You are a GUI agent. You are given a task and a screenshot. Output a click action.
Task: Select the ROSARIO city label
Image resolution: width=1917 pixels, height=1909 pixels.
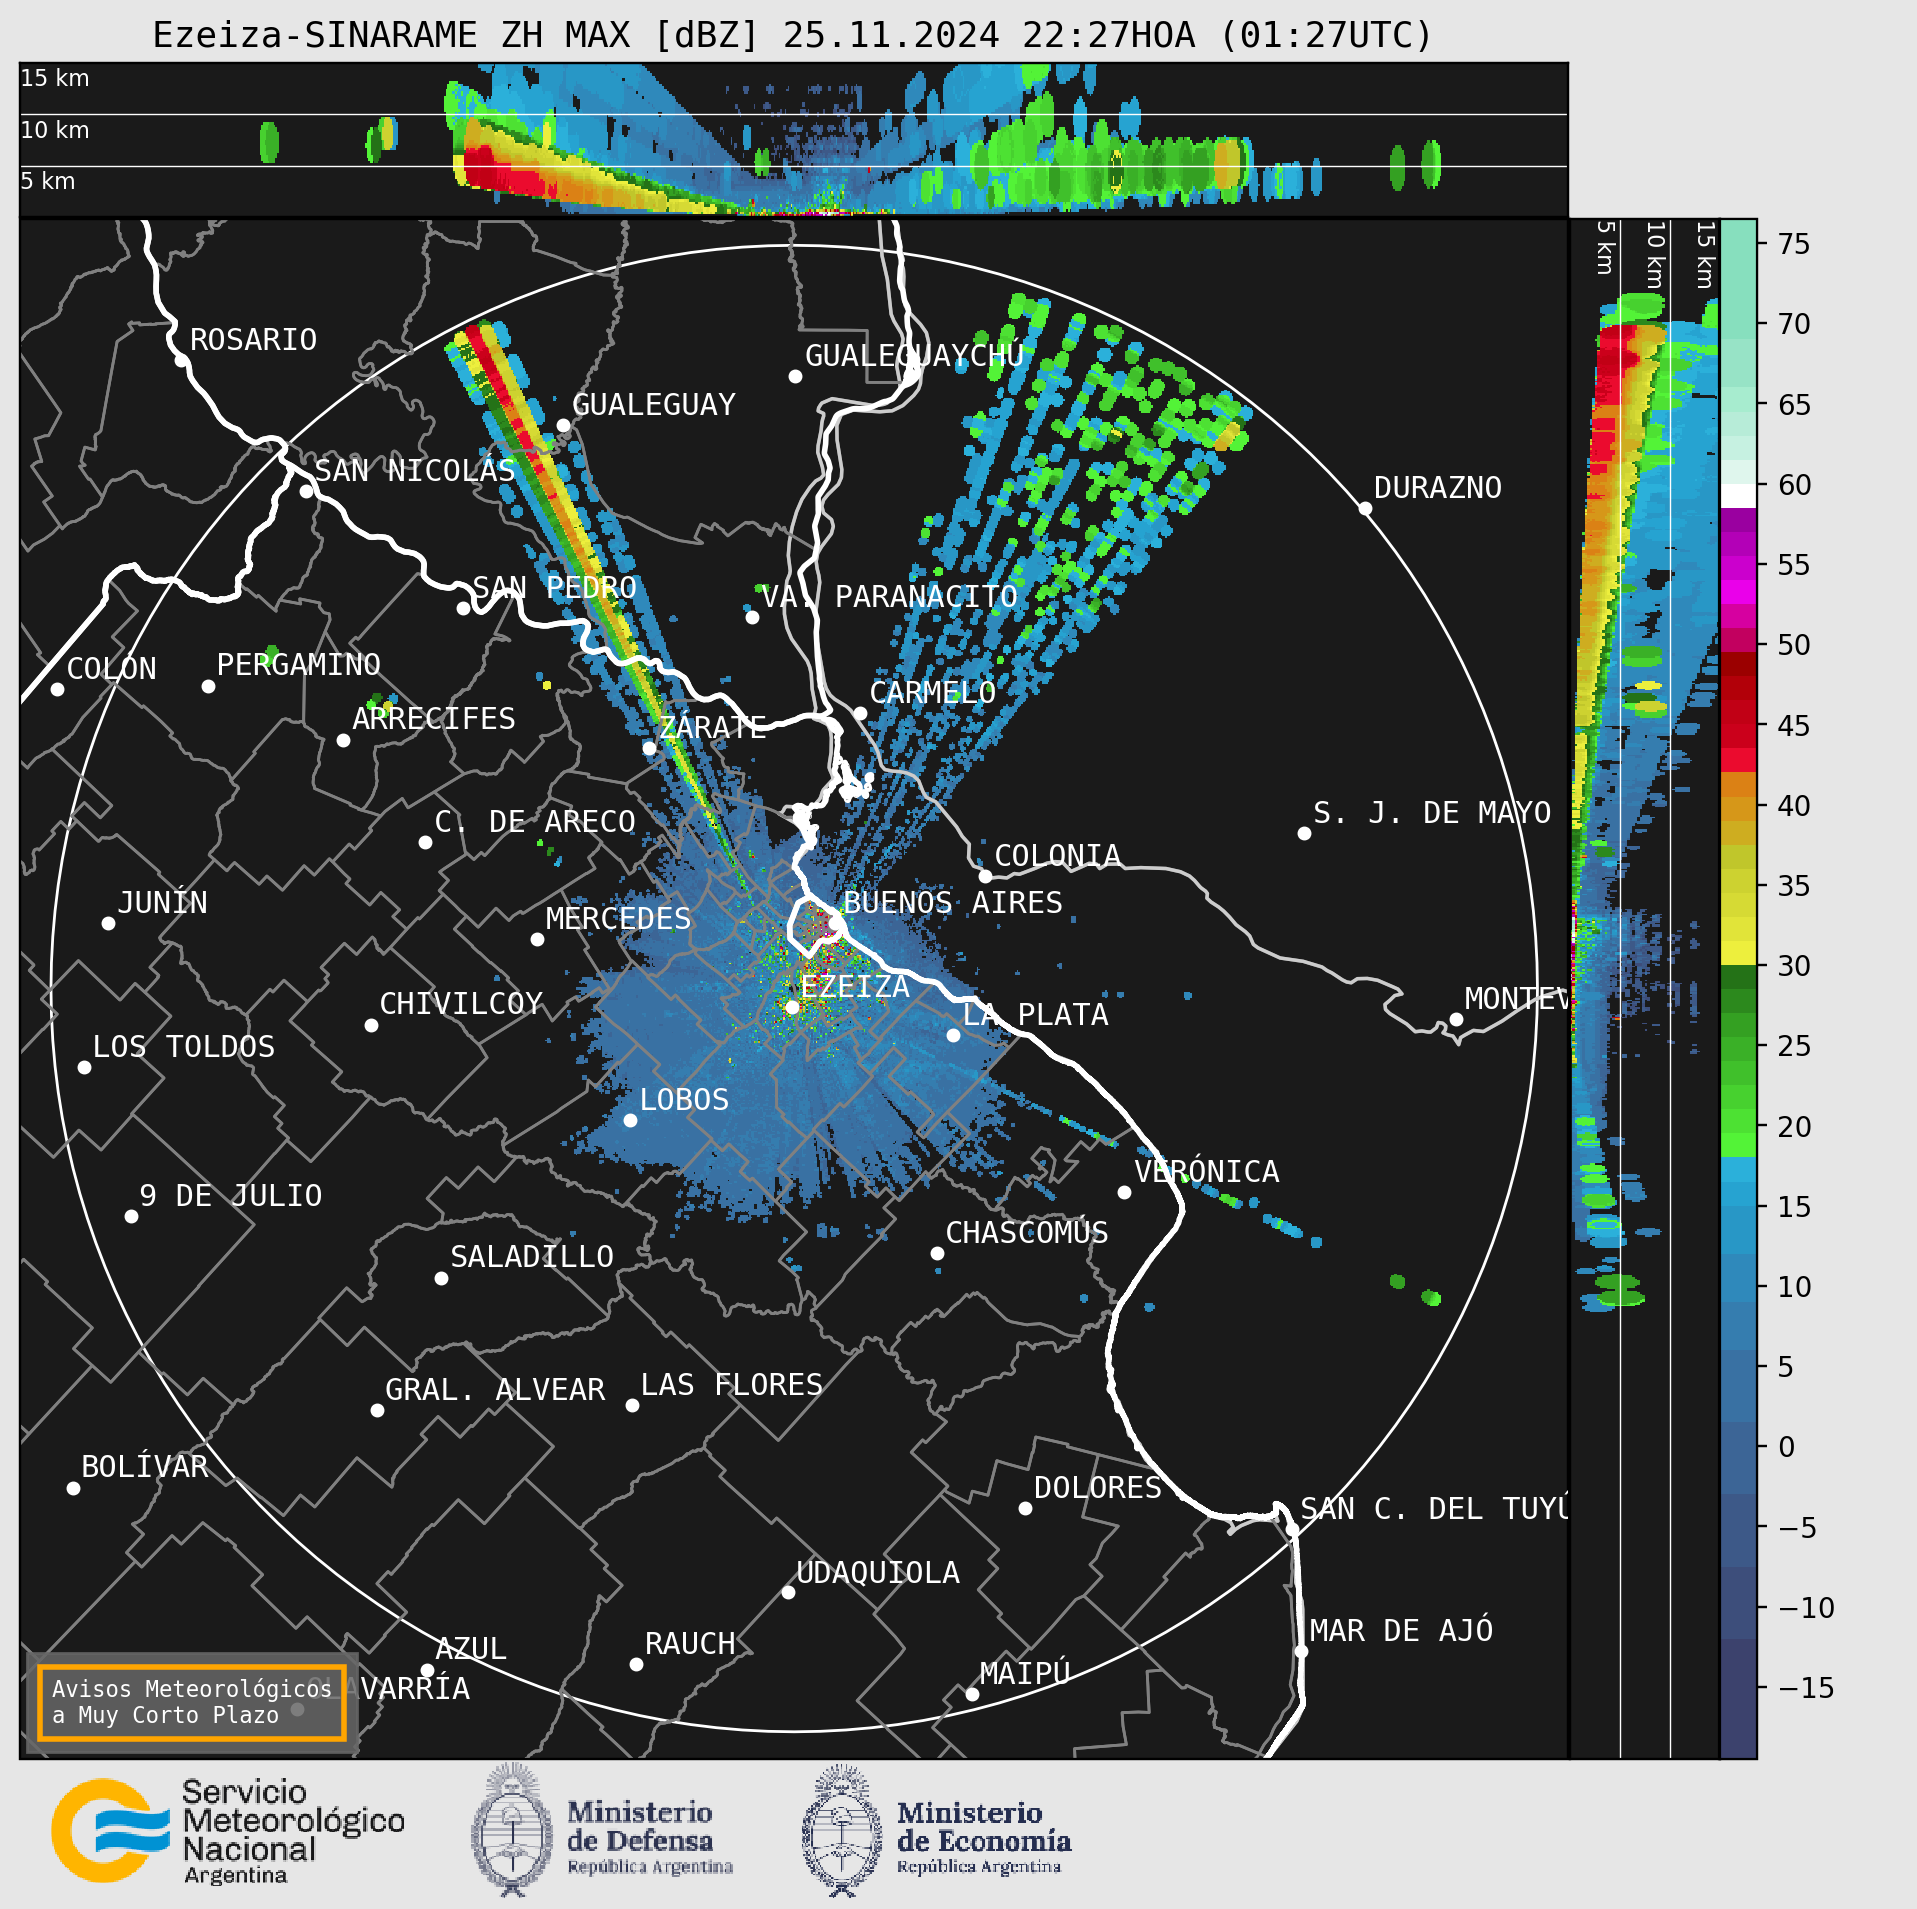[253, 340]
